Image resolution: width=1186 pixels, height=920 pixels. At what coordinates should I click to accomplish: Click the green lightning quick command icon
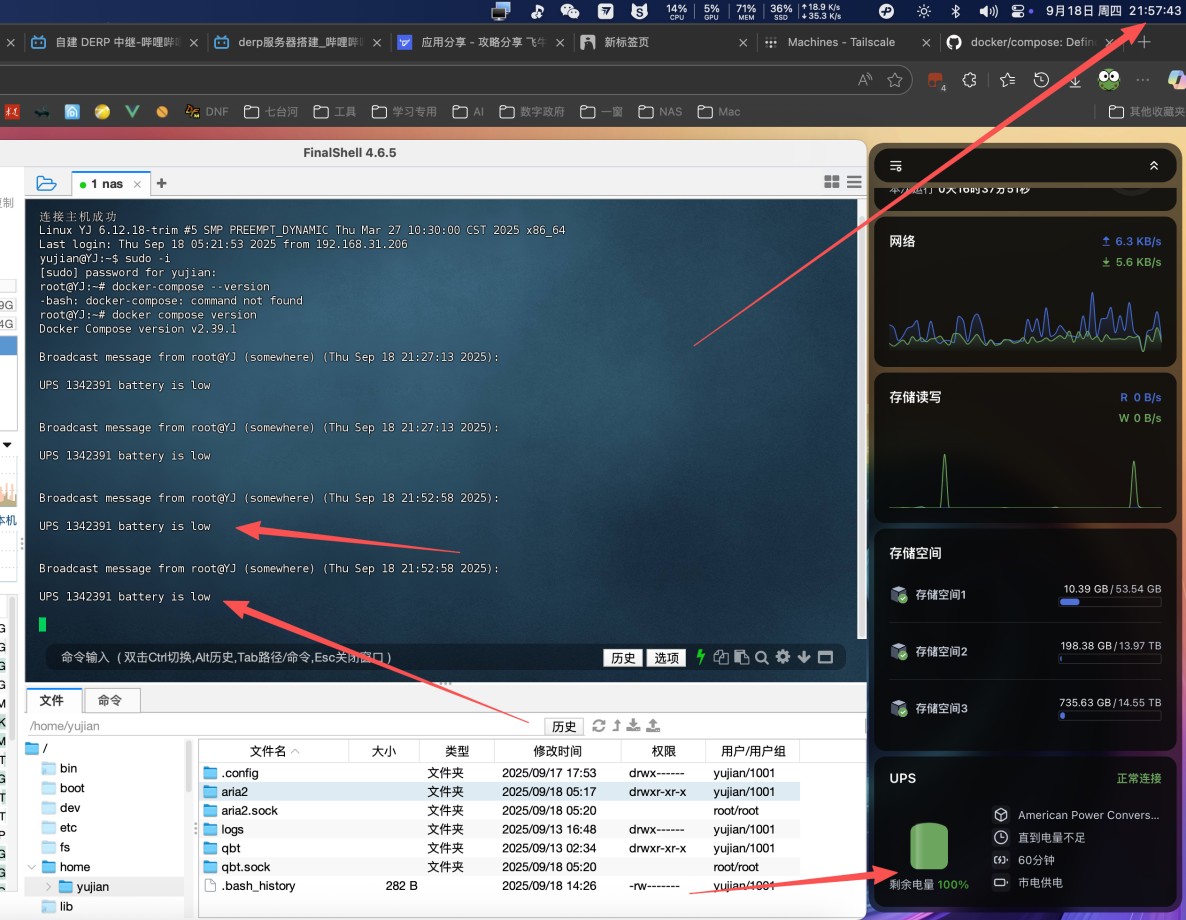point(700,657)
